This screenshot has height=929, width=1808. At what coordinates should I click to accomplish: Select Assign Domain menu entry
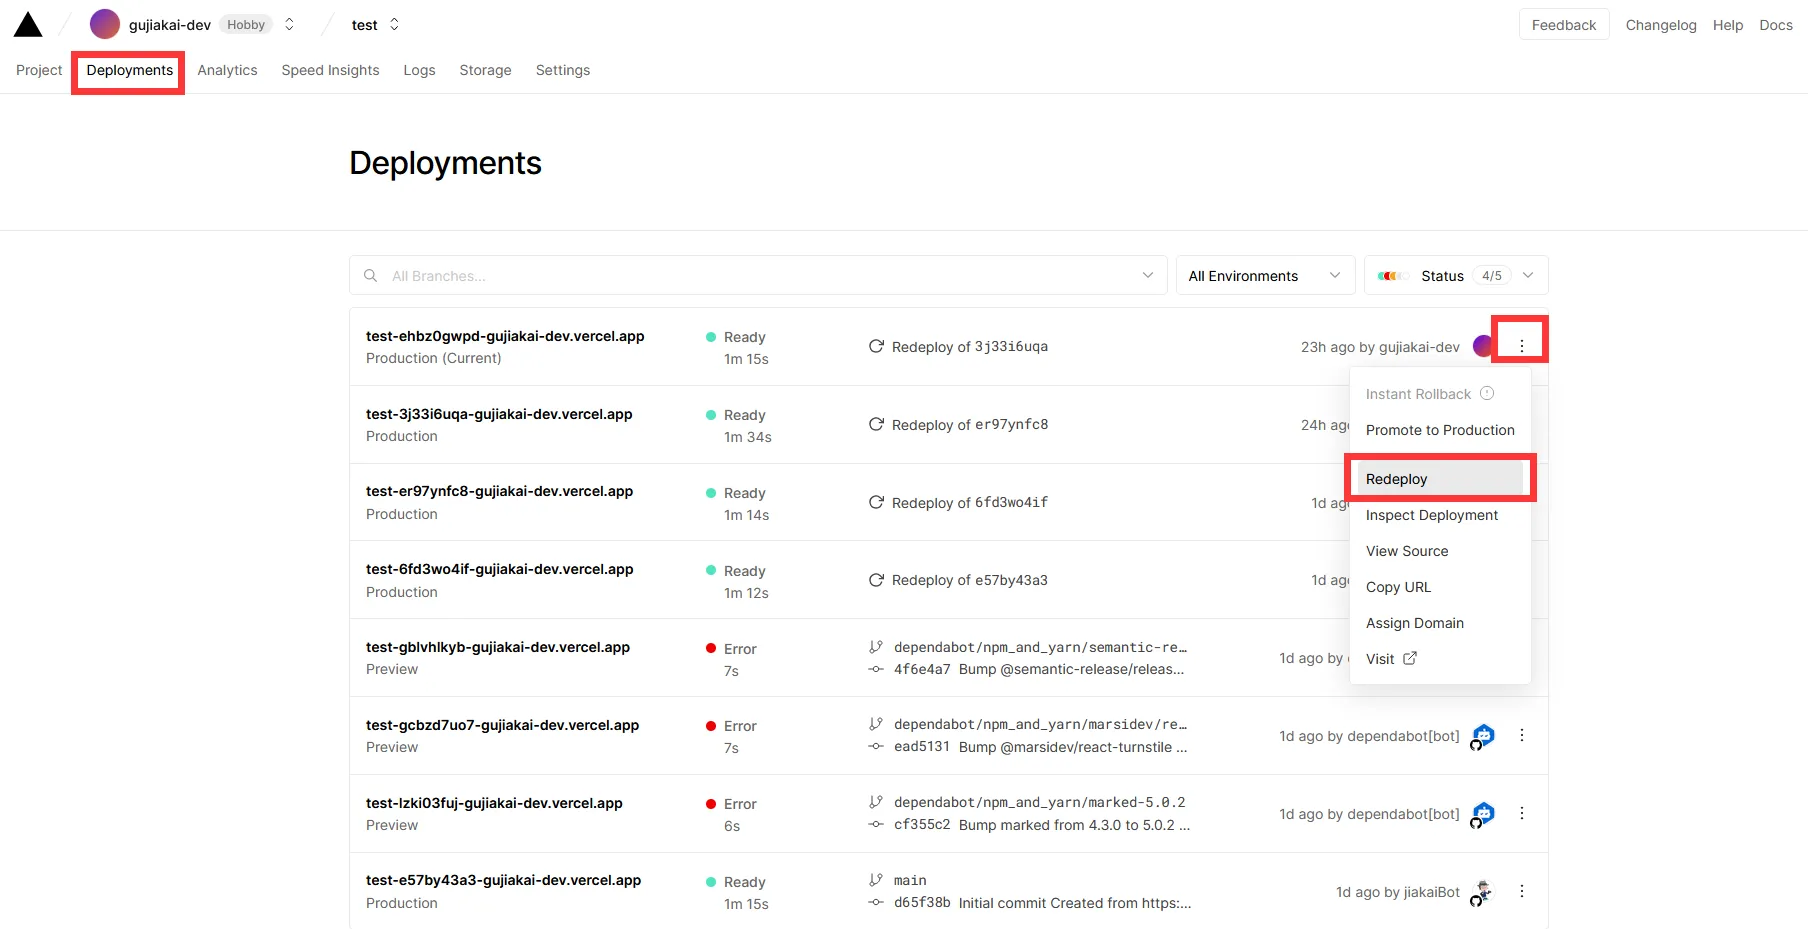pos(1440,623)
